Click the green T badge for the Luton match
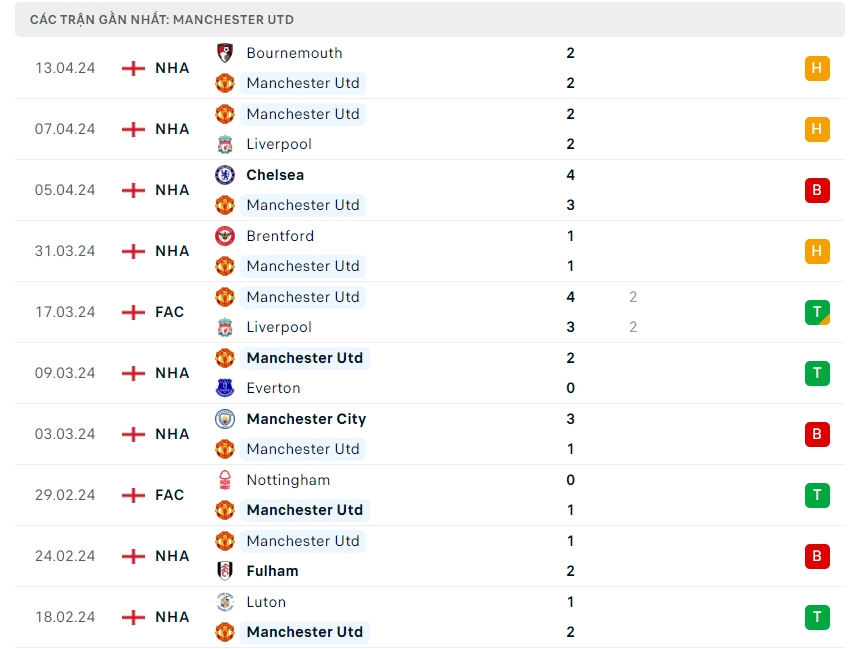Screen dimensions: 858x649 click(817, 617)
